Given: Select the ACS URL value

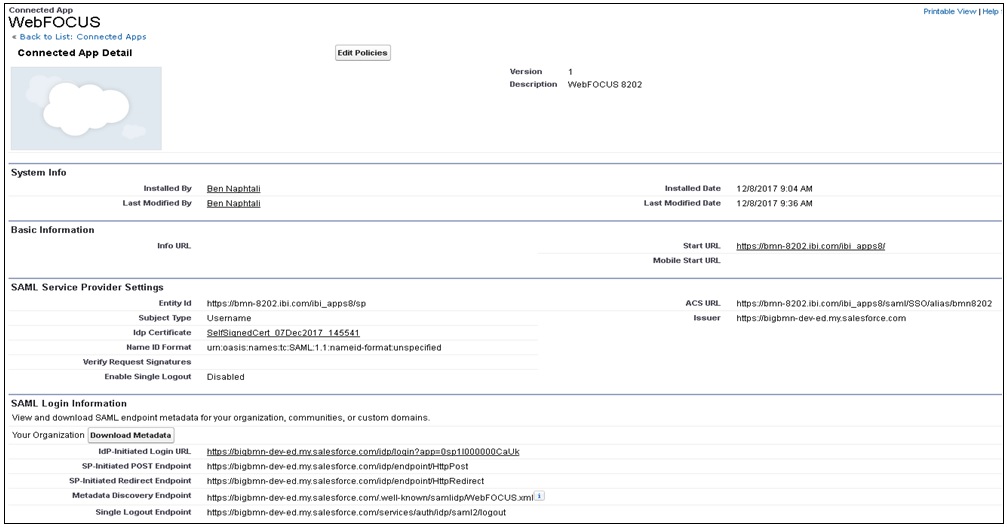Looking at the screenshot, I should click(x=864, y=304).
